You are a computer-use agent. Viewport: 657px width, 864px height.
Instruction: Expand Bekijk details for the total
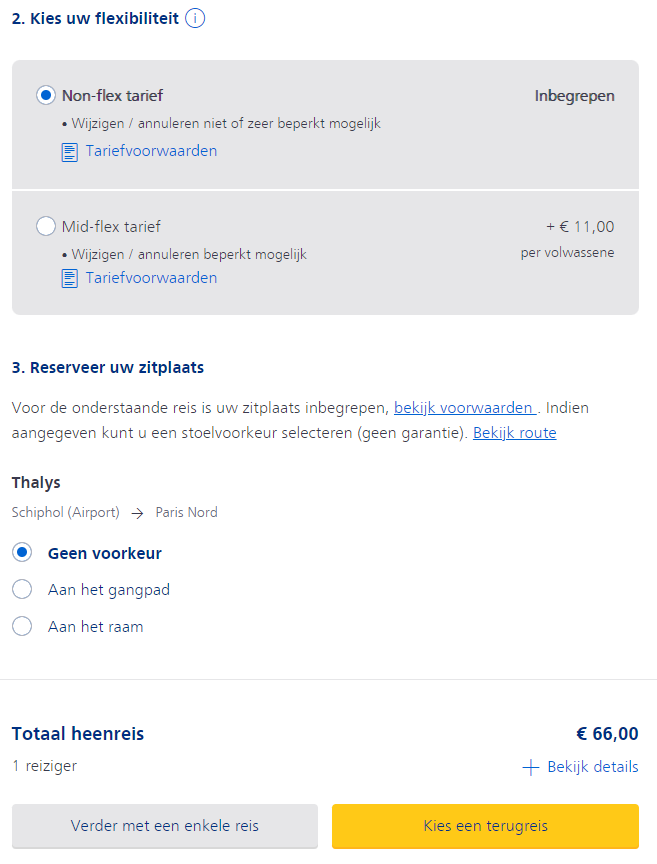pos(593,766)
